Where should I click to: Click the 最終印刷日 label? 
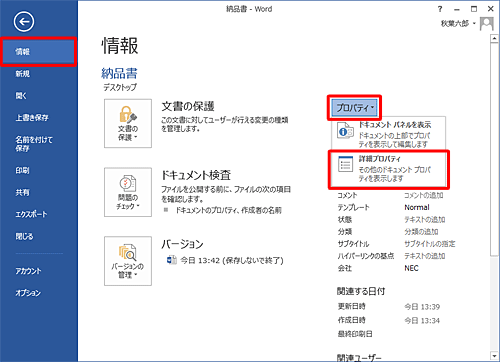pos(355,334)
